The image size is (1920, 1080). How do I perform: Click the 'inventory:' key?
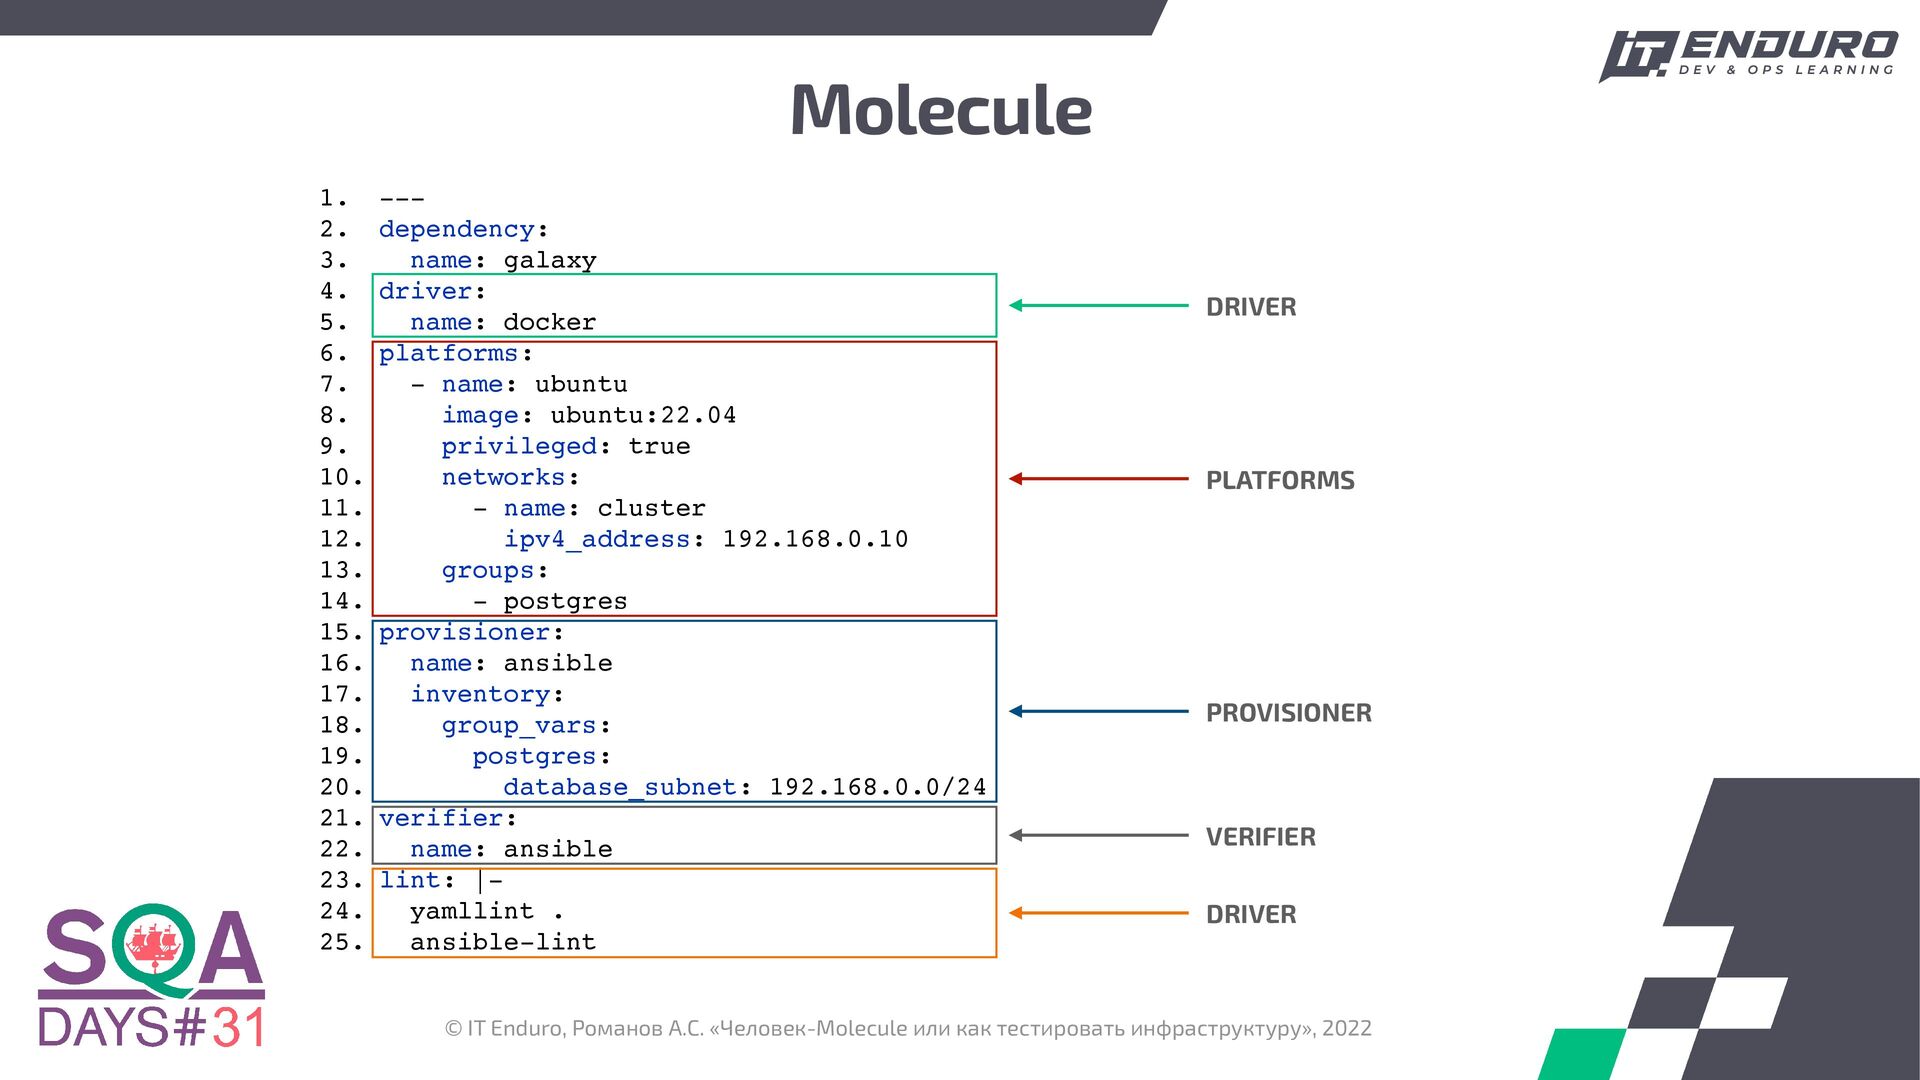tap(487, 694)
